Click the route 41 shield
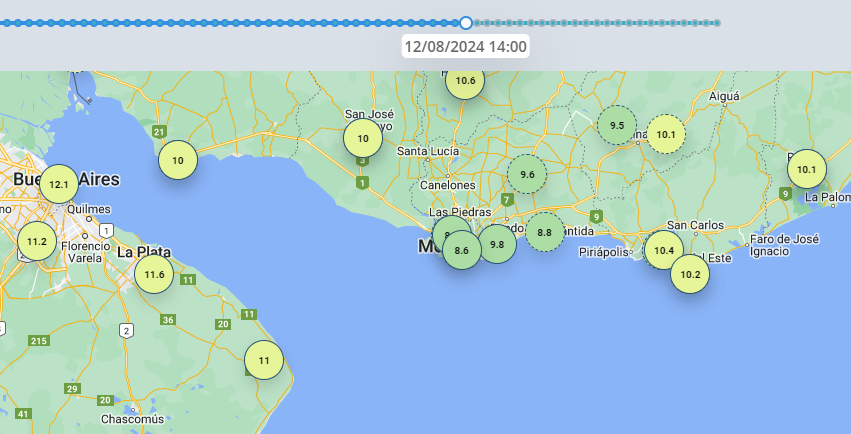This screenshot has width=851, height=434. tap(22, 414)
